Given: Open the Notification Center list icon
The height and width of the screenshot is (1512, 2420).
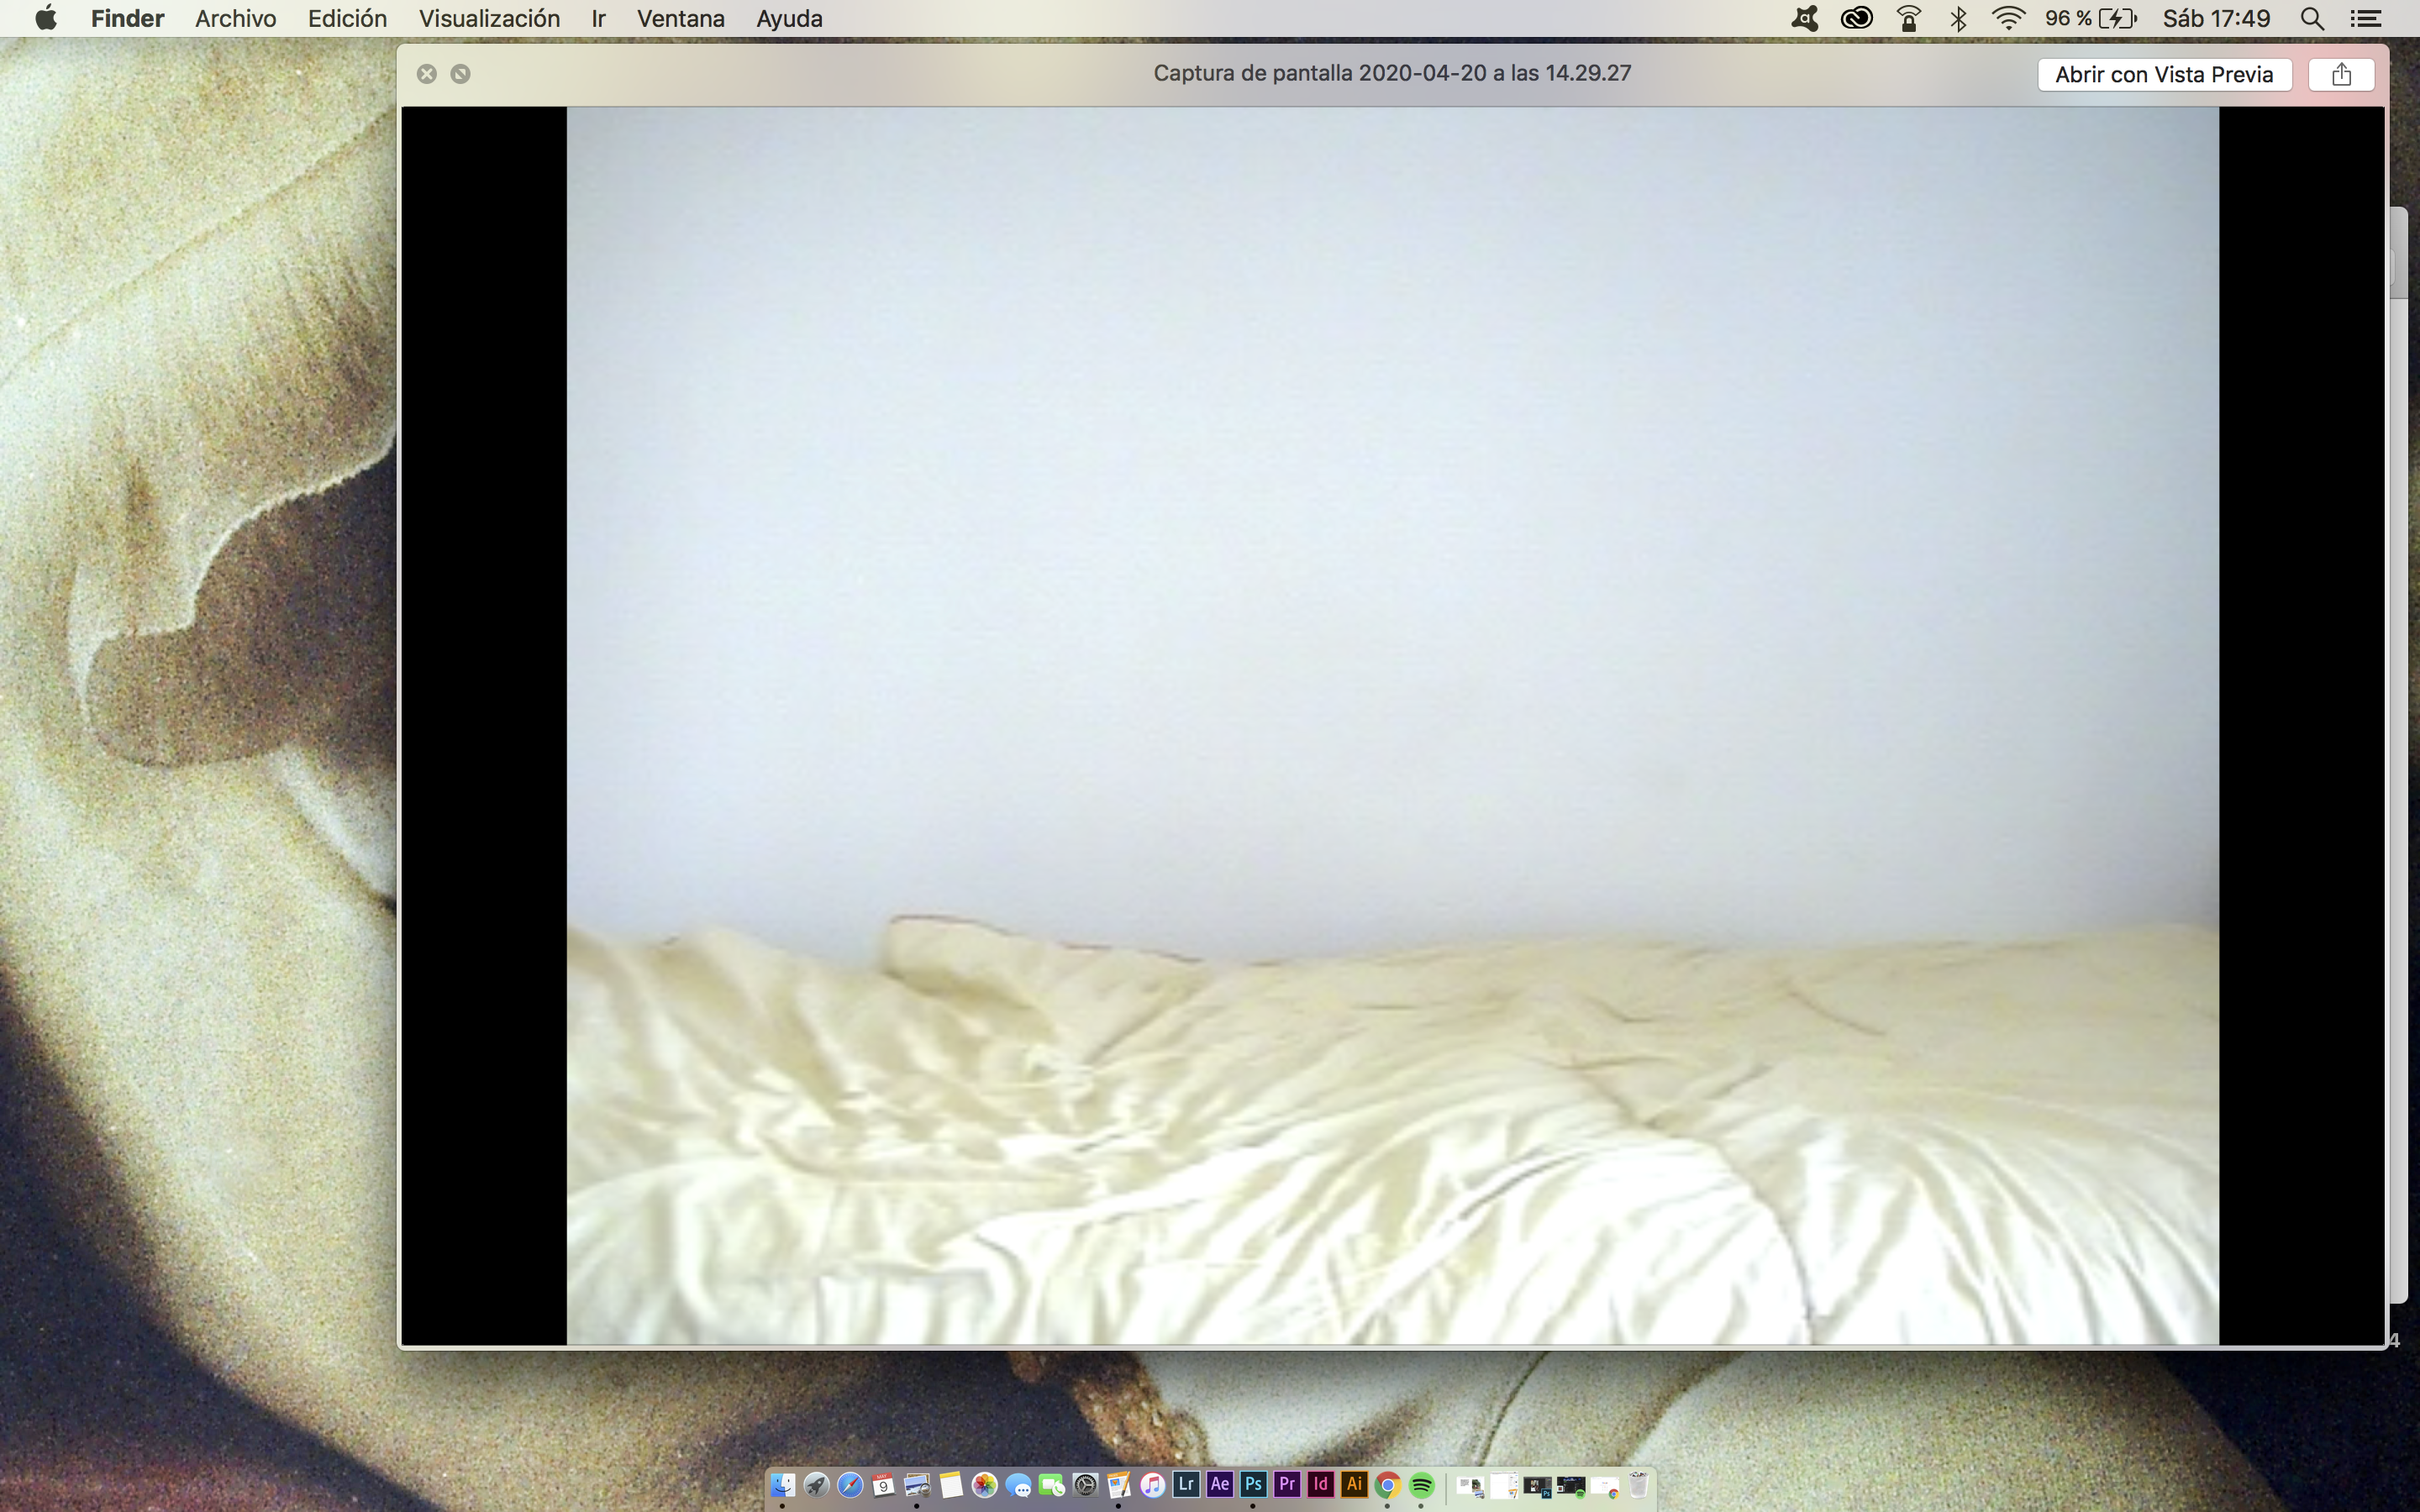Looking at the screenshot, I should tap(2365, 18).
